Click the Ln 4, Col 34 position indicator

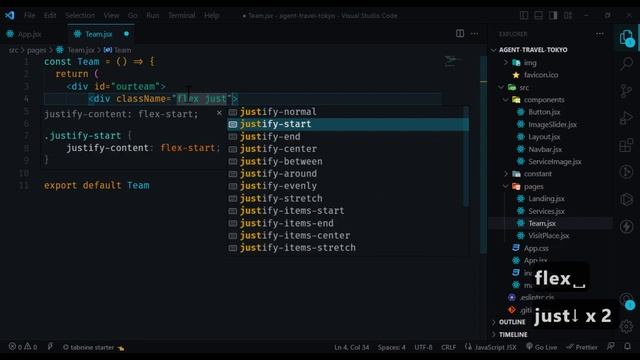(351, 347)
